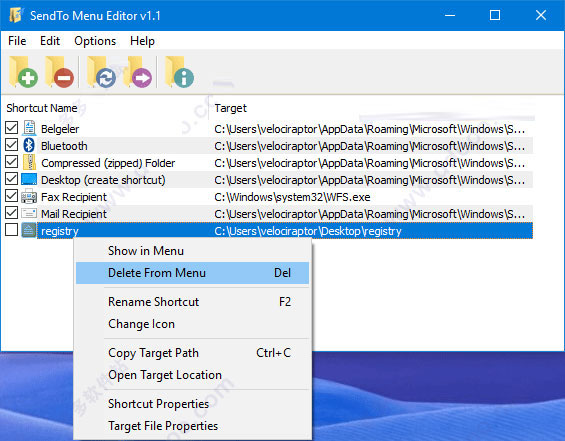
Task: Open the Edit menu
Action: click(50, 41)
